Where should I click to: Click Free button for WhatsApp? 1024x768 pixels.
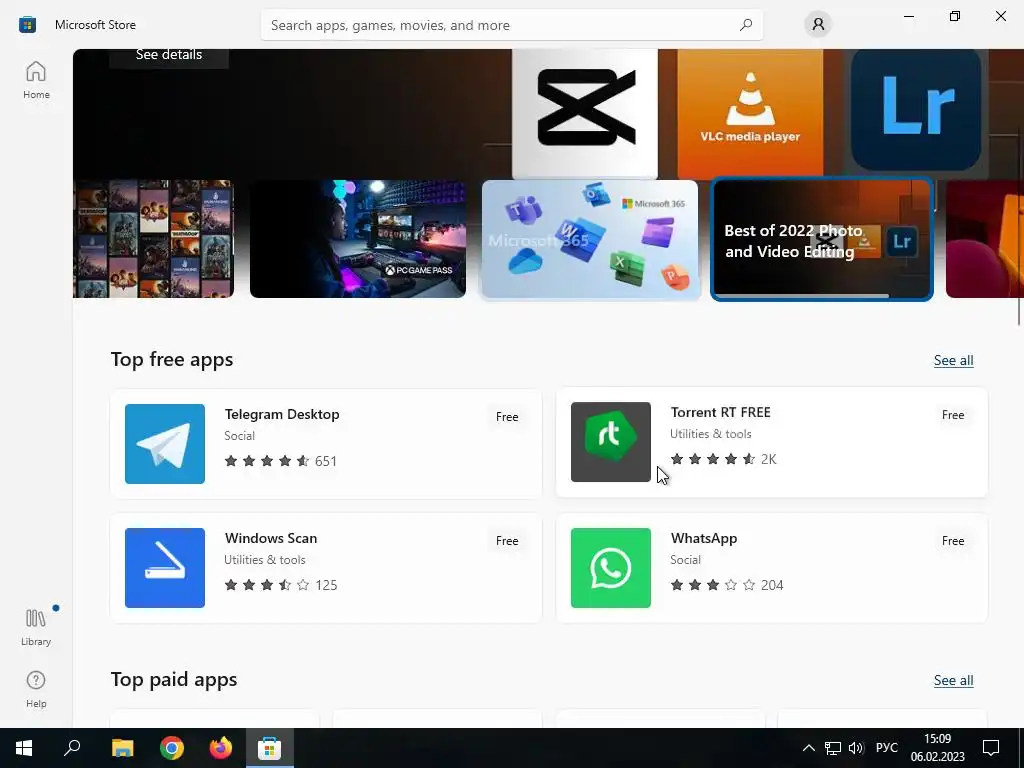pos(953,541)
